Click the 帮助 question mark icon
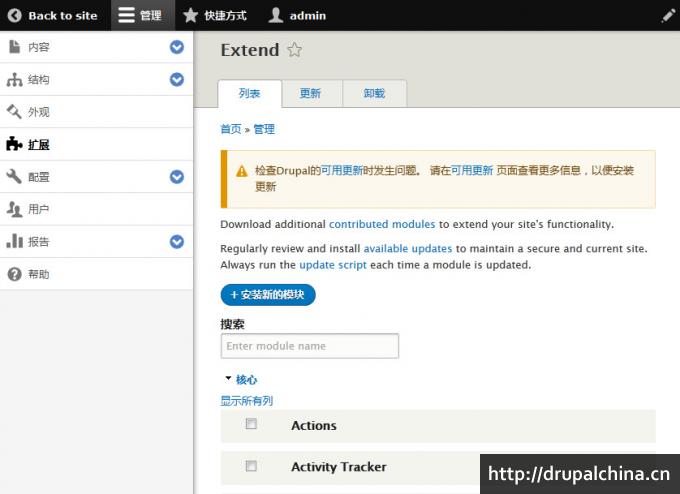The image size is (680, 494). tap(14, 274)
